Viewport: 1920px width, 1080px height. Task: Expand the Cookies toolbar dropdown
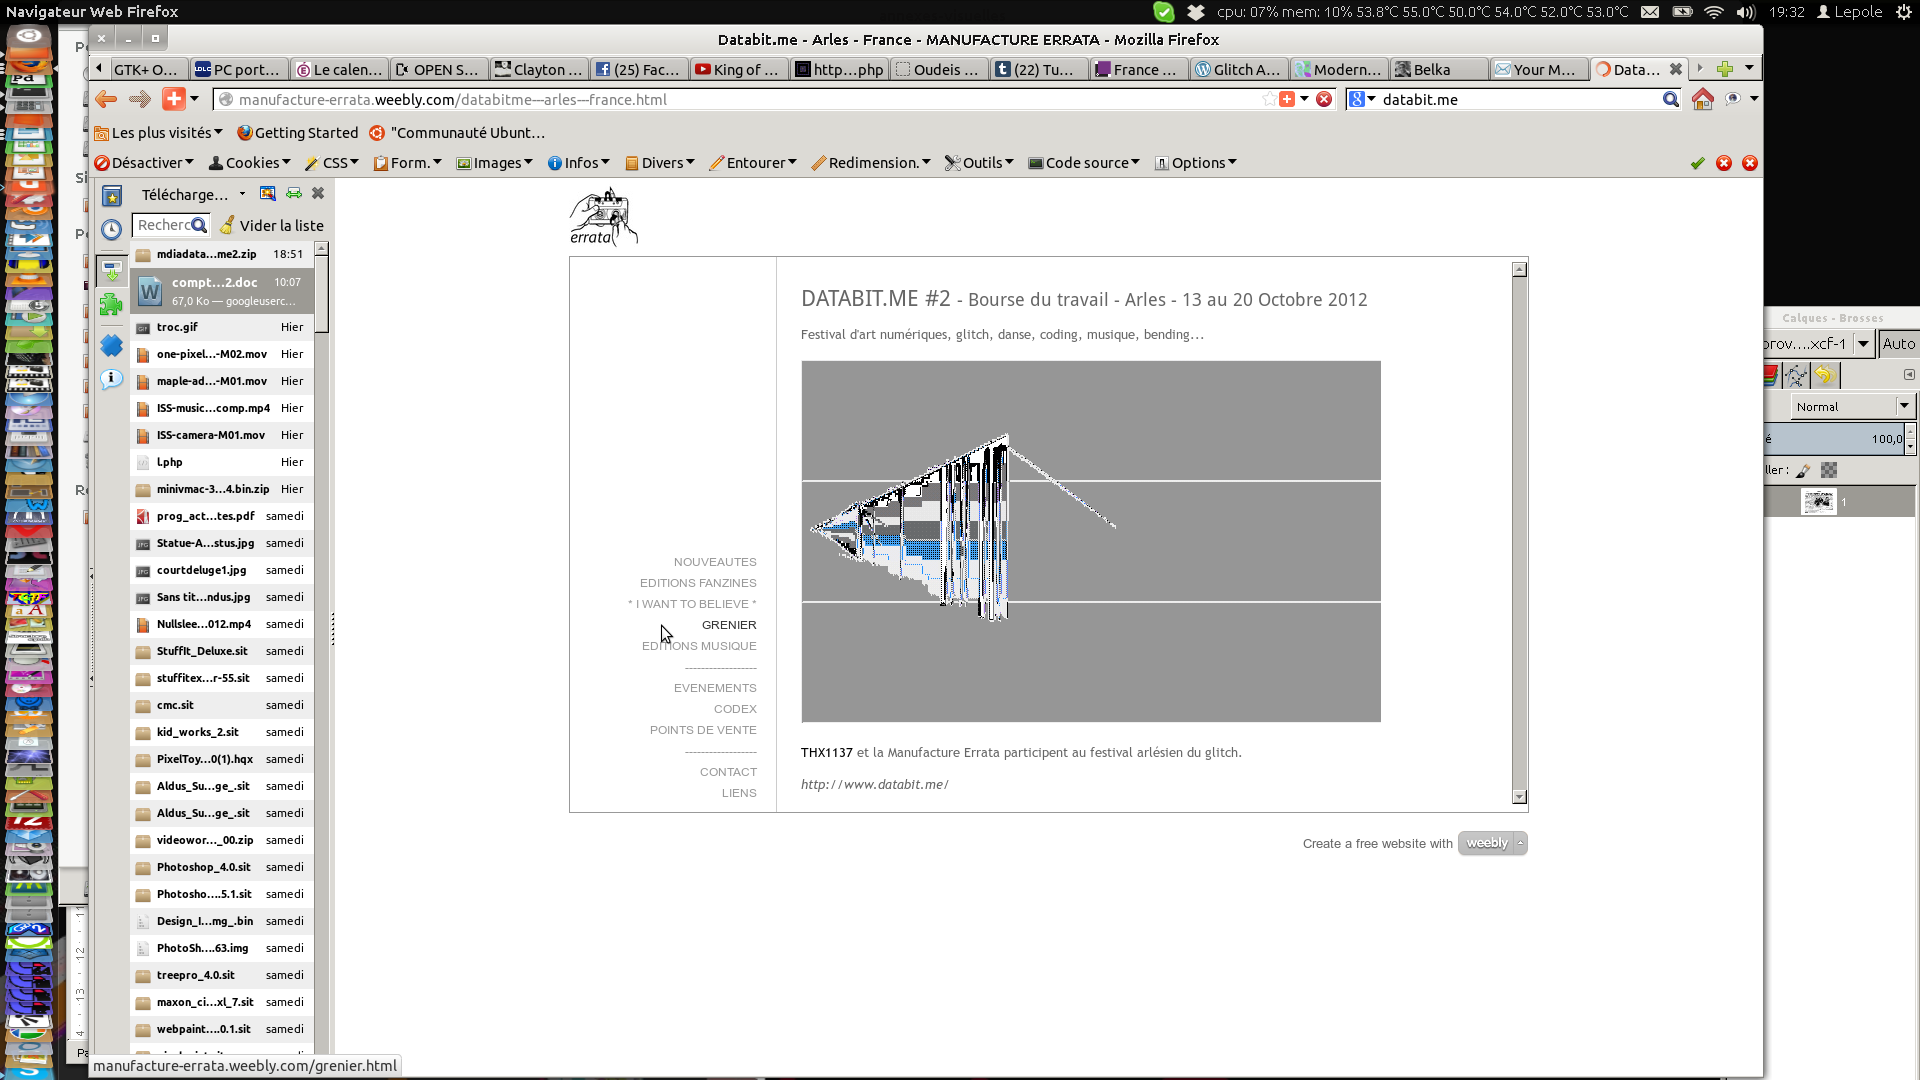click(x=250, y=163)
